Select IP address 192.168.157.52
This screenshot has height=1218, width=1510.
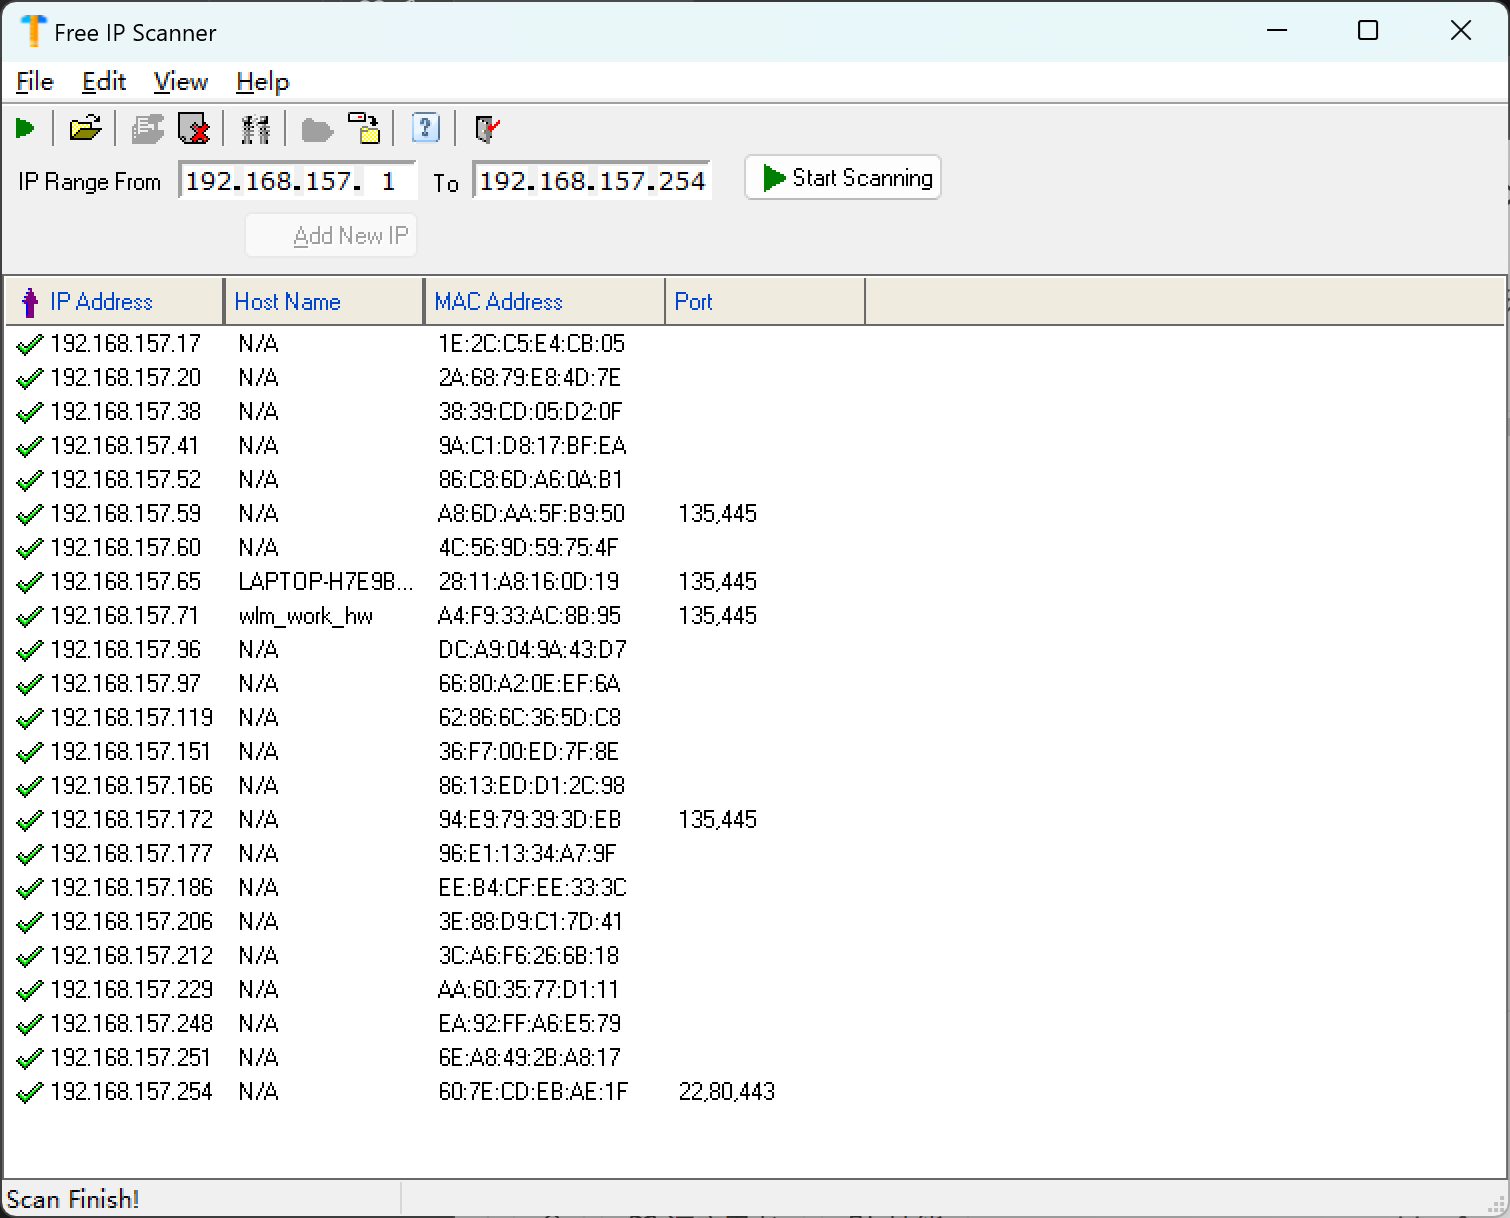pyautogui.click(x=126, y=479)
